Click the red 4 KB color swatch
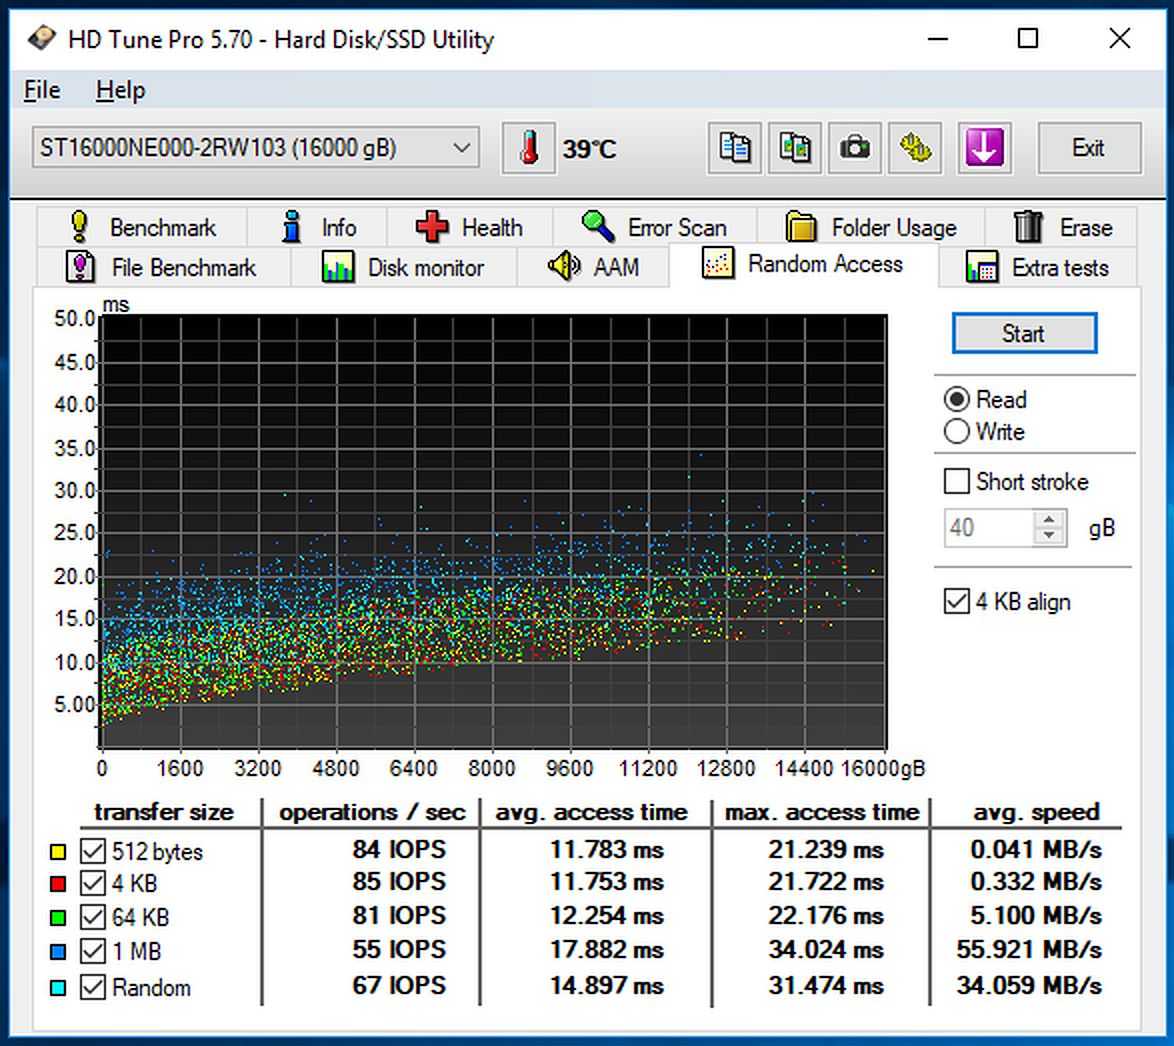 click(x=58, y=884)
